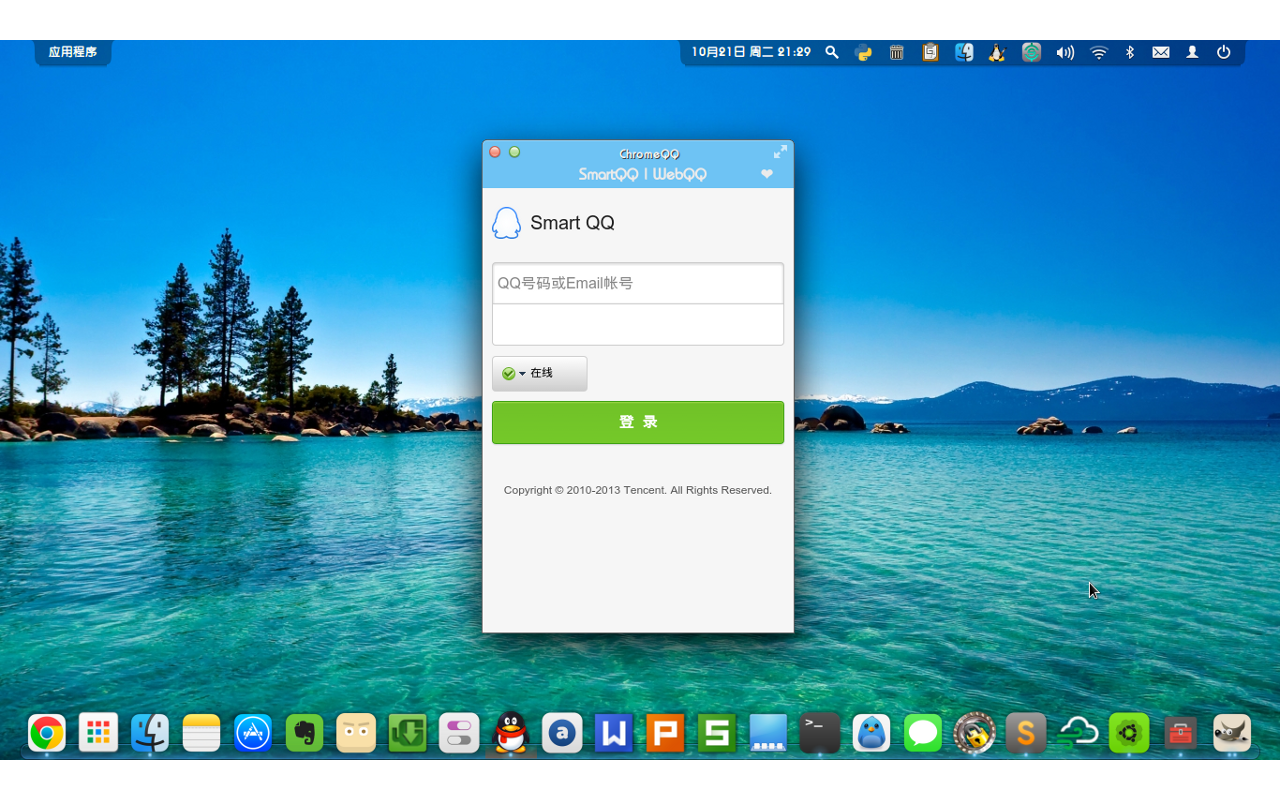Screen dimensions: 1280x800
Task: Launch WPS Writer blue W in dock
Action: tap(614, 733)
